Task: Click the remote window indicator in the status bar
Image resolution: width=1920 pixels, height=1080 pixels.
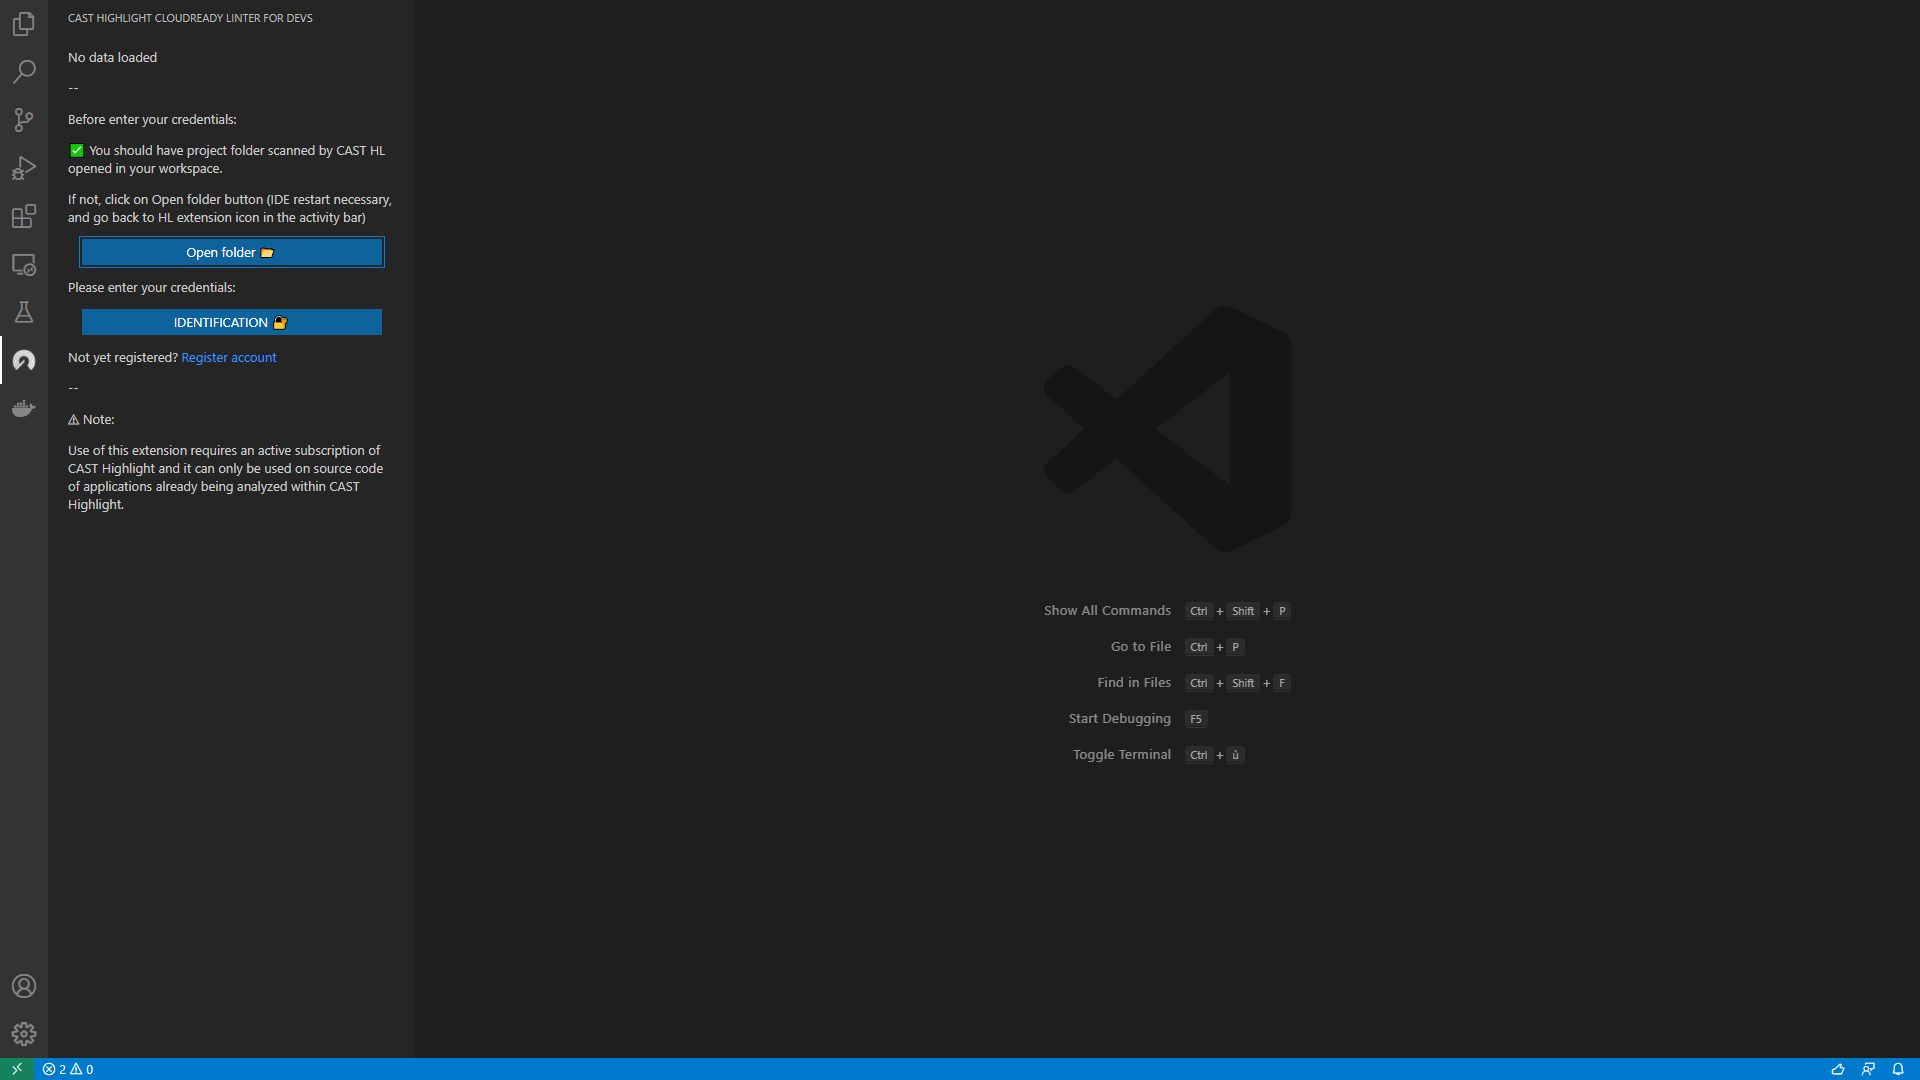Action: point(17,1069)
